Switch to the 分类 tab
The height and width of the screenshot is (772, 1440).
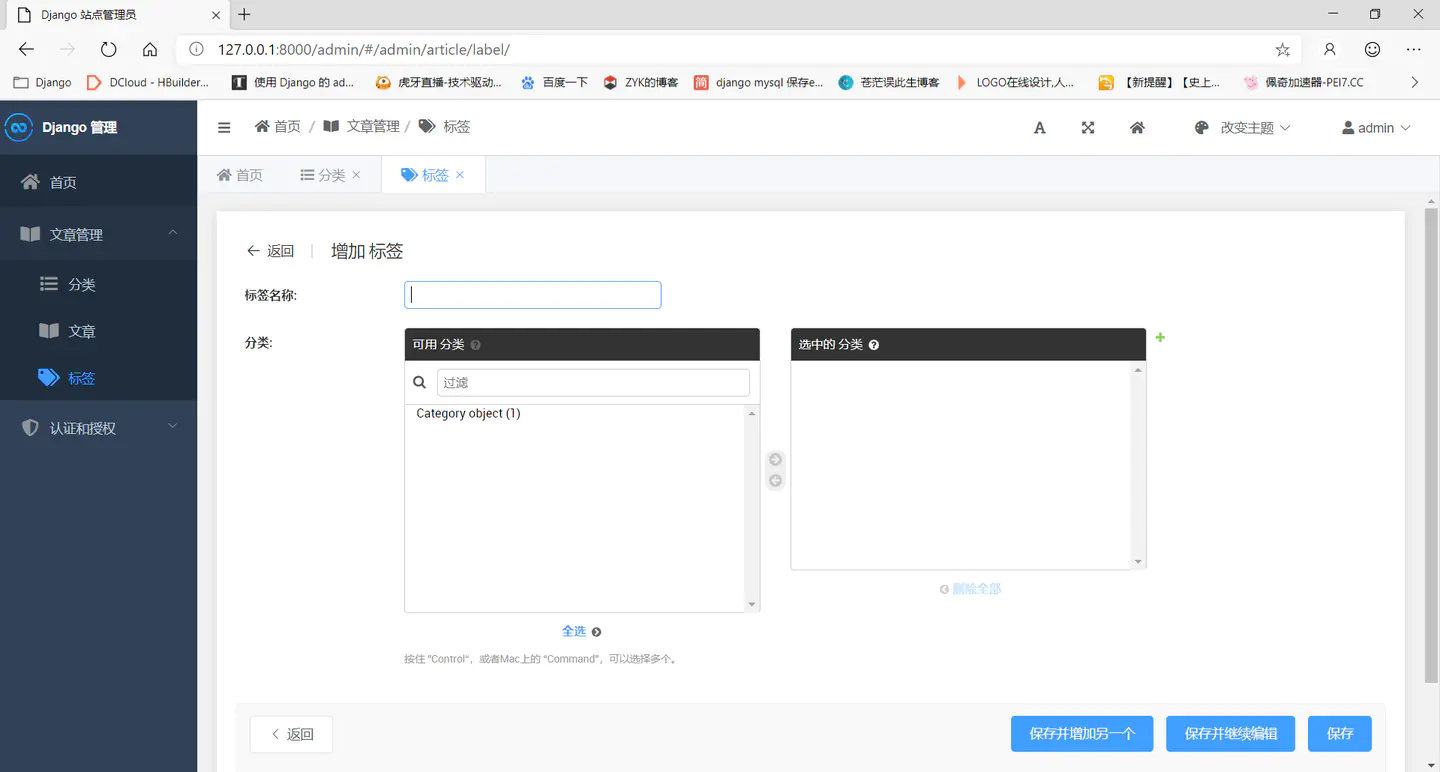click(323, 175)
